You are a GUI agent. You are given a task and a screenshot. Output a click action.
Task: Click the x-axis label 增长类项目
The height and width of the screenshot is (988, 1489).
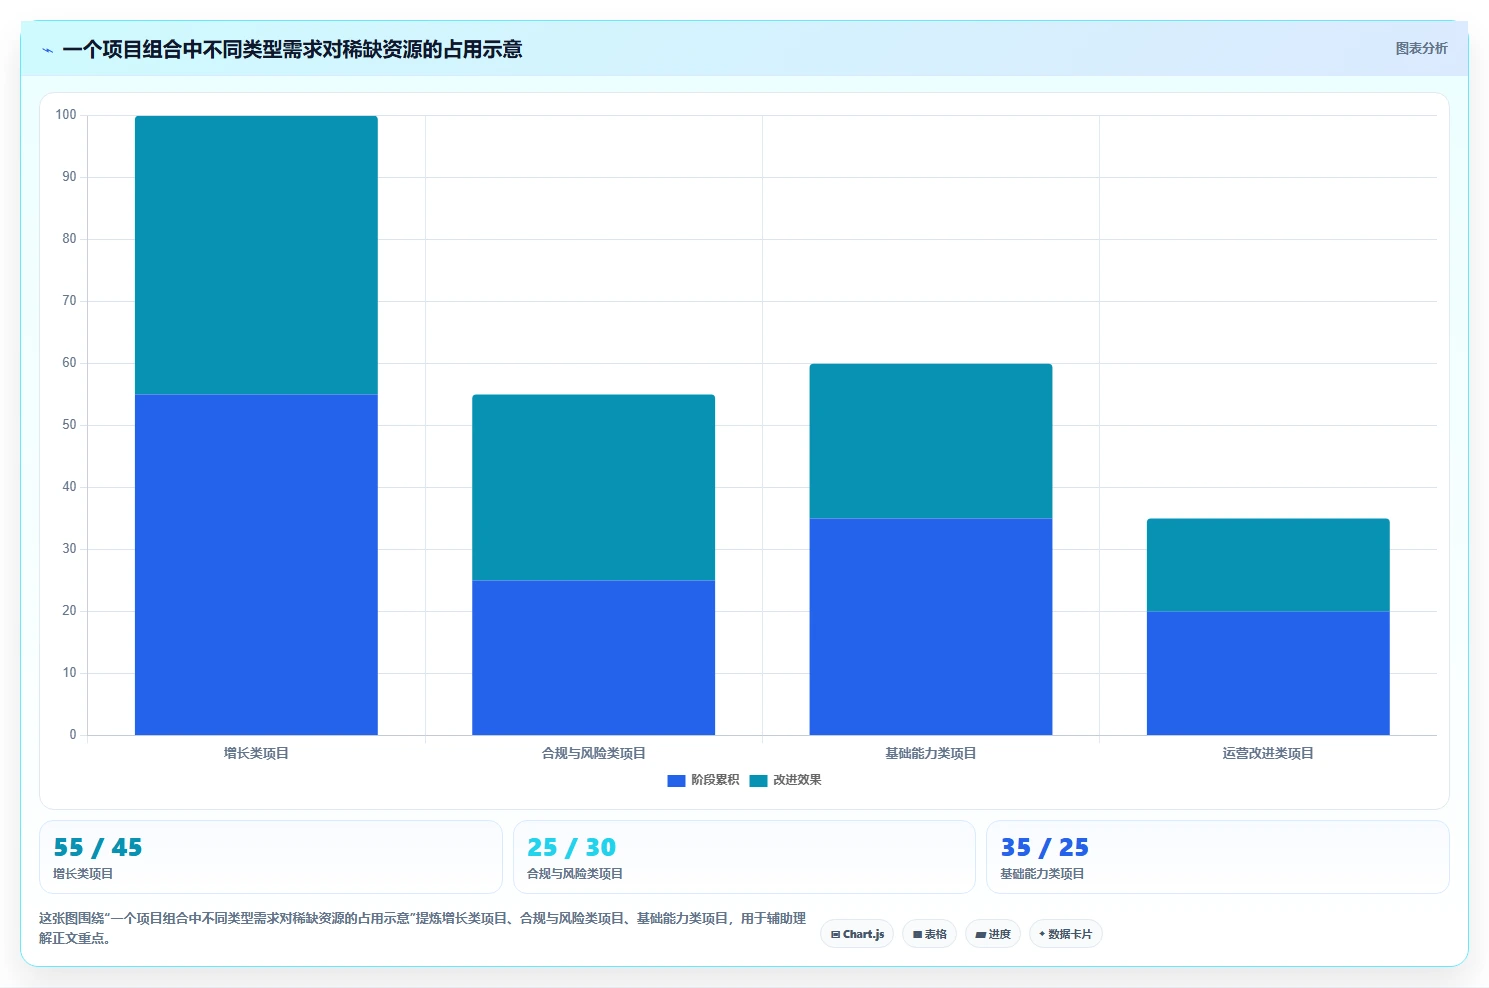[256, 753]
